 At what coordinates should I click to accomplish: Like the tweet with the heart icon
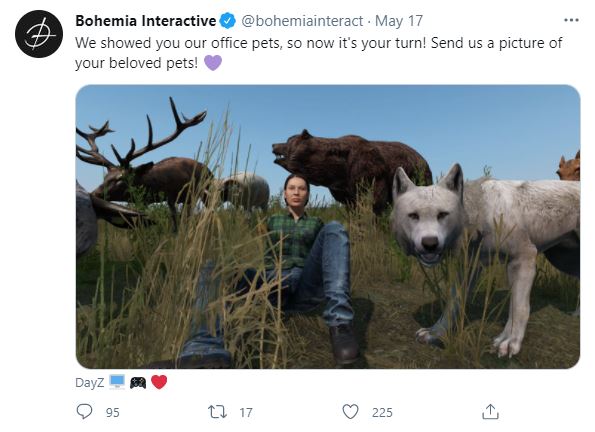click(350, 412)
